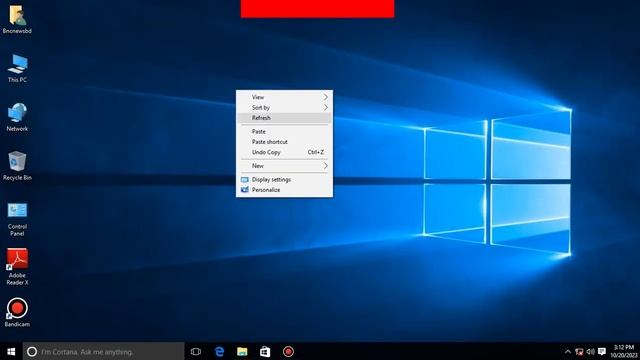The height and width of the screenshot is (360, 640).
Task: Click the View label in context menu
Action: 258,97
